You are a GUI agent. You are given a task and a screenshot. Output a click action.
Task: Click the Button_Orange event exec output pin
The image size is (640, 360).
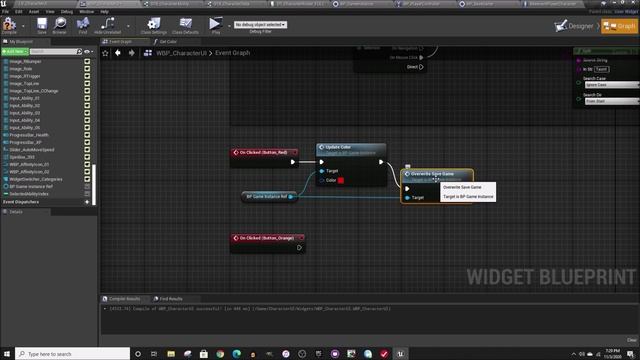(x=299, y=247)
